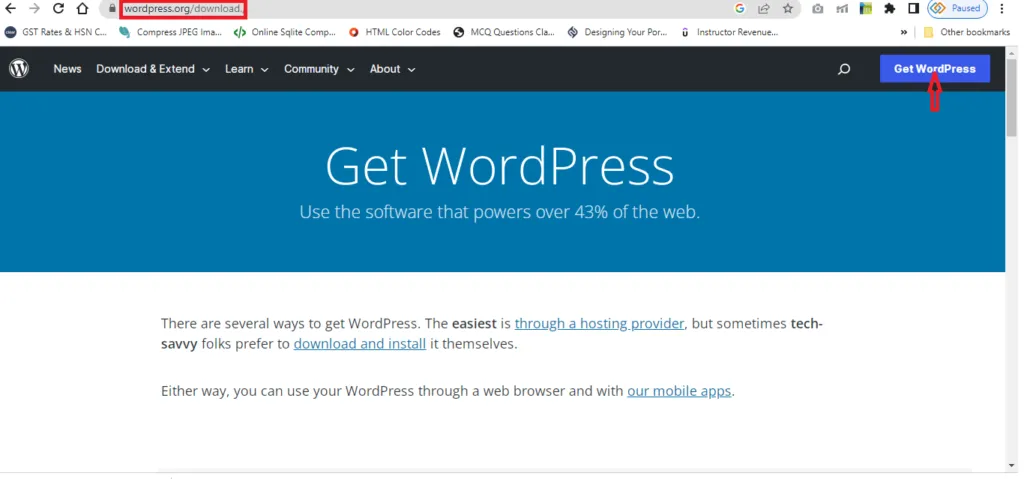Click the Paused profile button
Viewport: 1024px width, 479px height.
coord(957,8)
